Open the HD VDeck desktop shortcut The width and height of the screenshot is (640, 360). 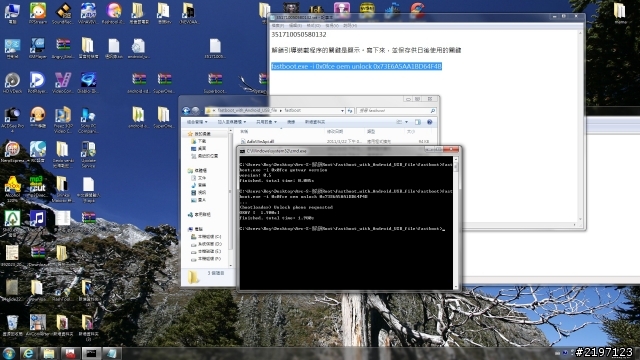(x=12, y=83)
